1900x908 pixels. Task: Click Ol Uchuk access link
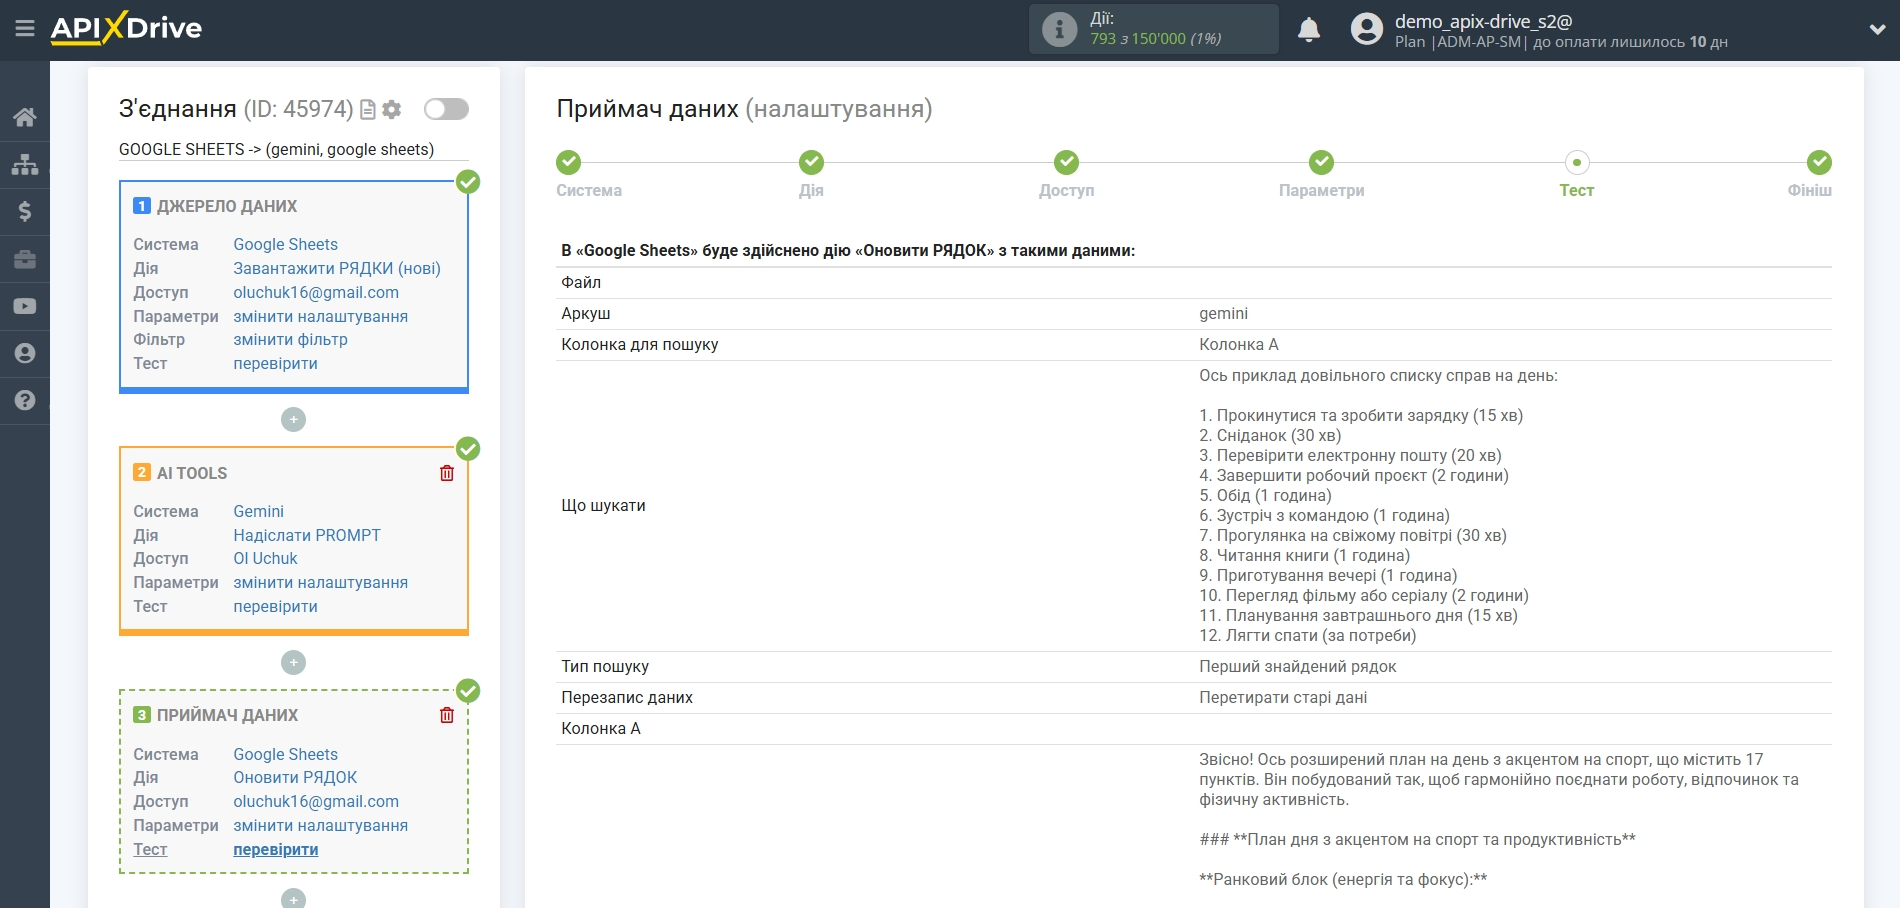[x=265, y=558]
